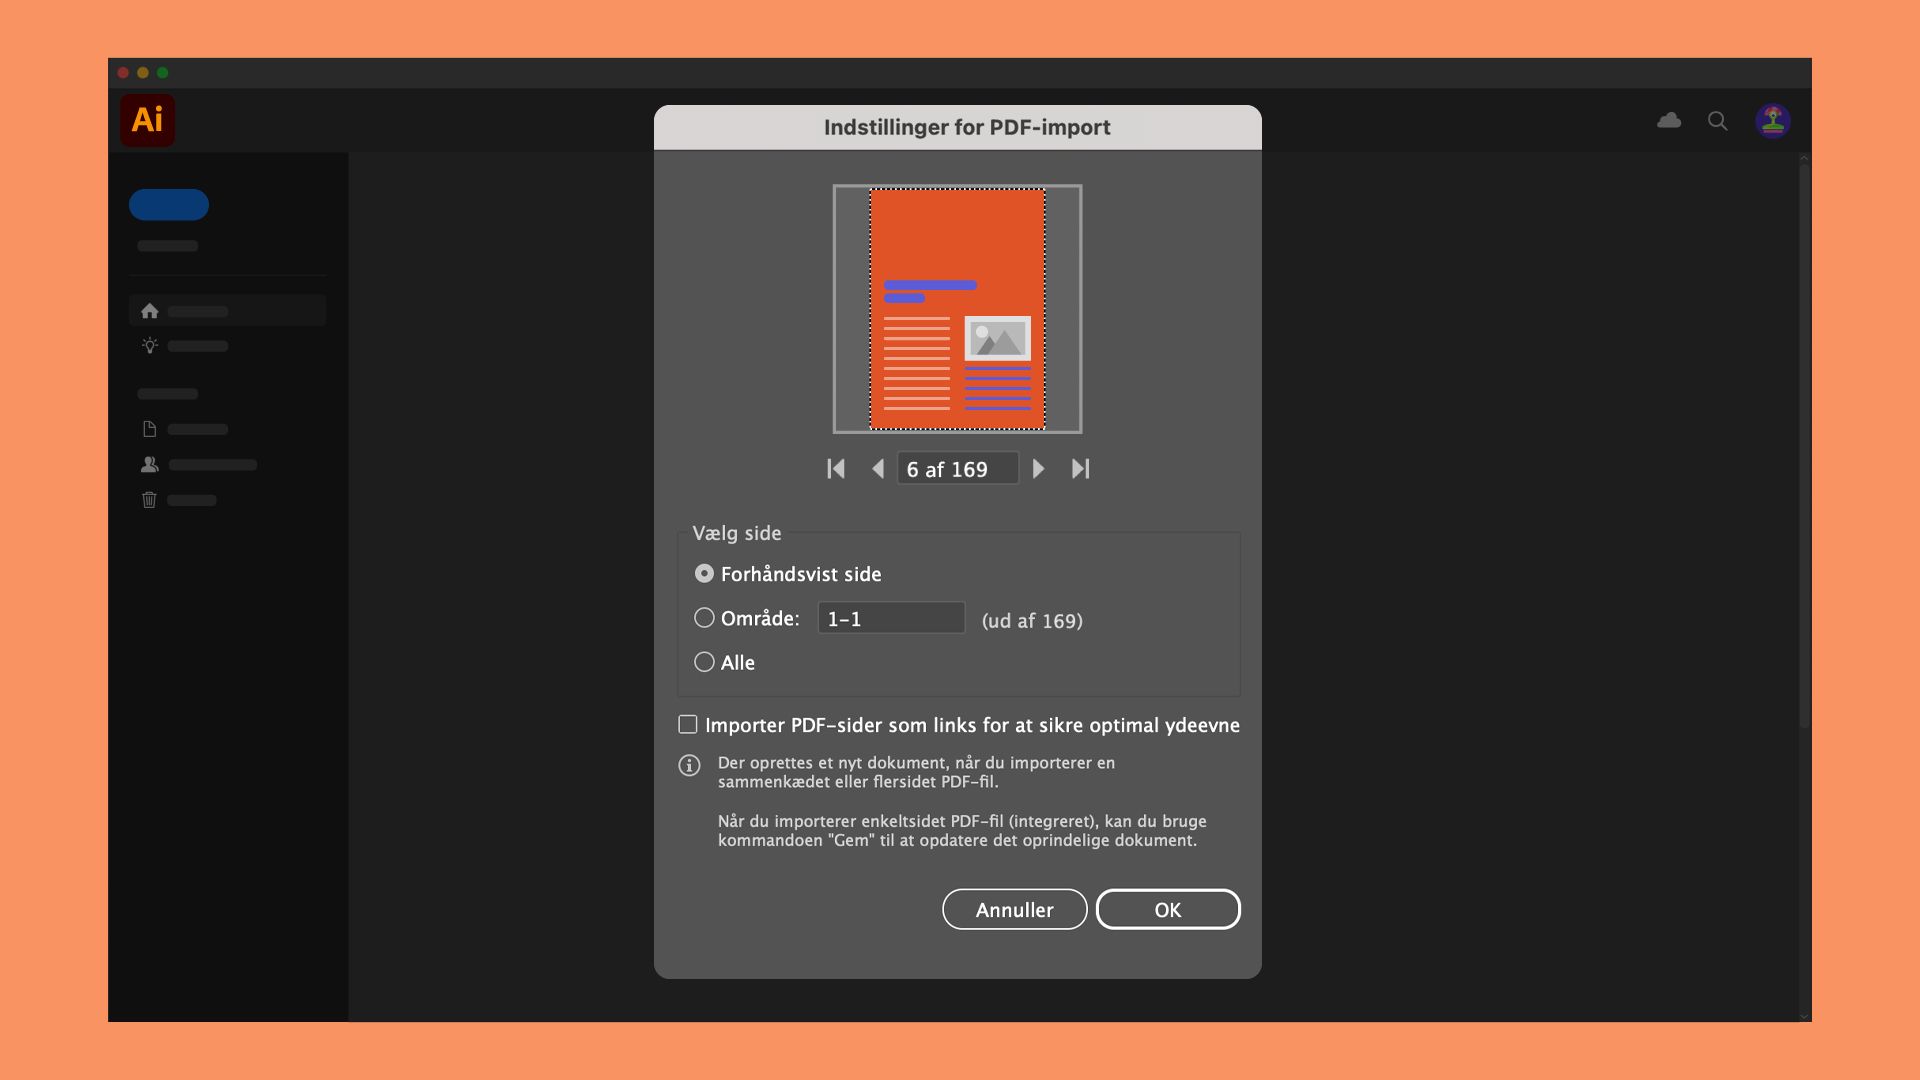
Task: Click the cloud sync status icon
Action: pyautogui.click(x=1669, y=120)
